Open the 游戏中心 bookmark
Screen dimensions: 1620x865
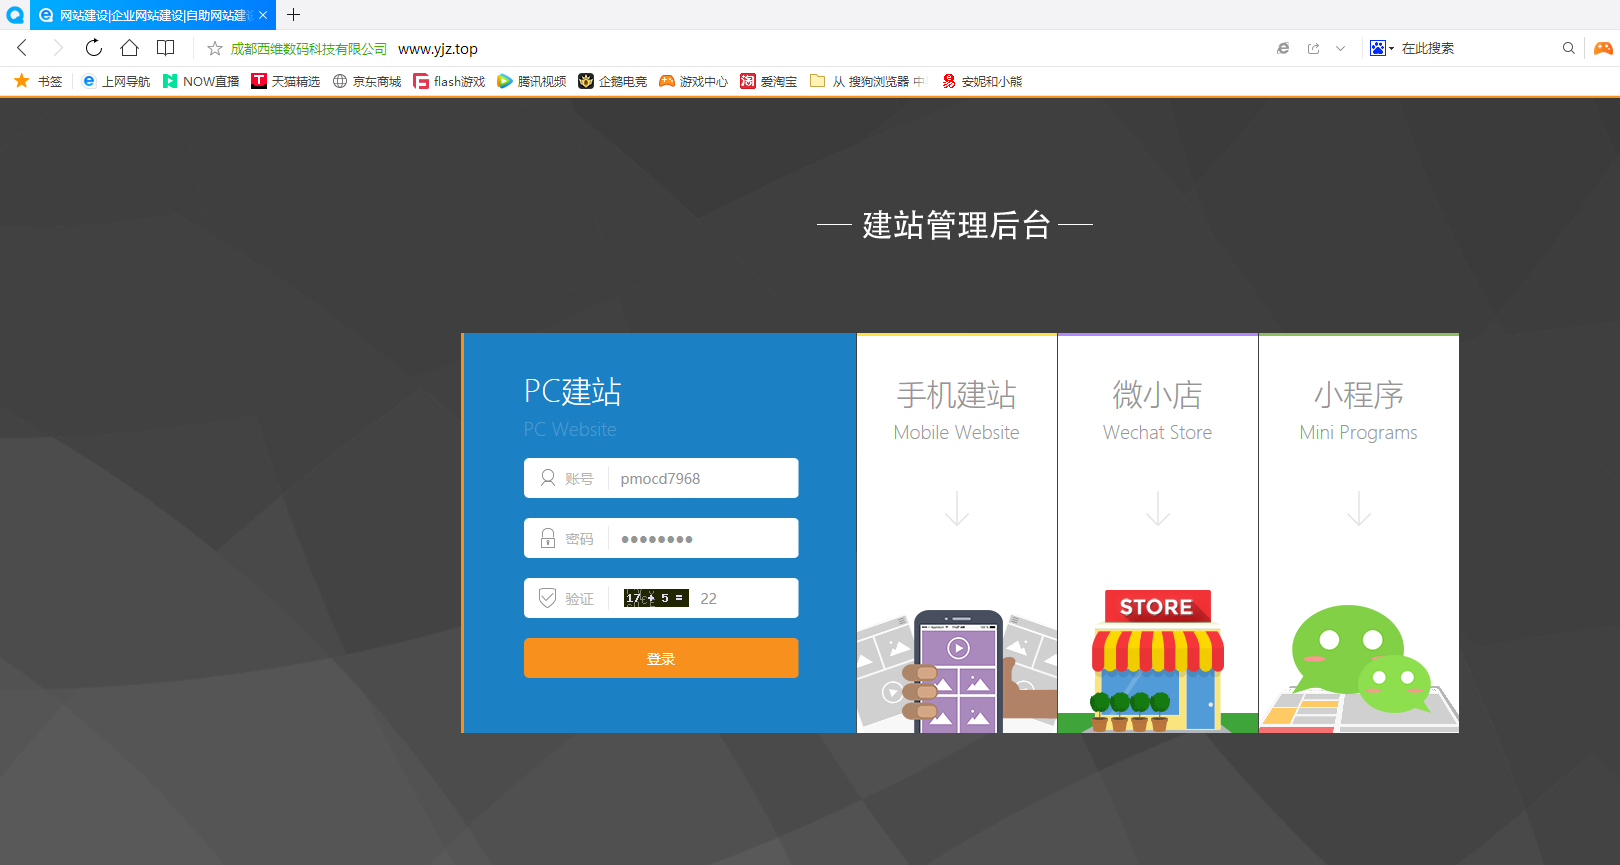(694, 81)
